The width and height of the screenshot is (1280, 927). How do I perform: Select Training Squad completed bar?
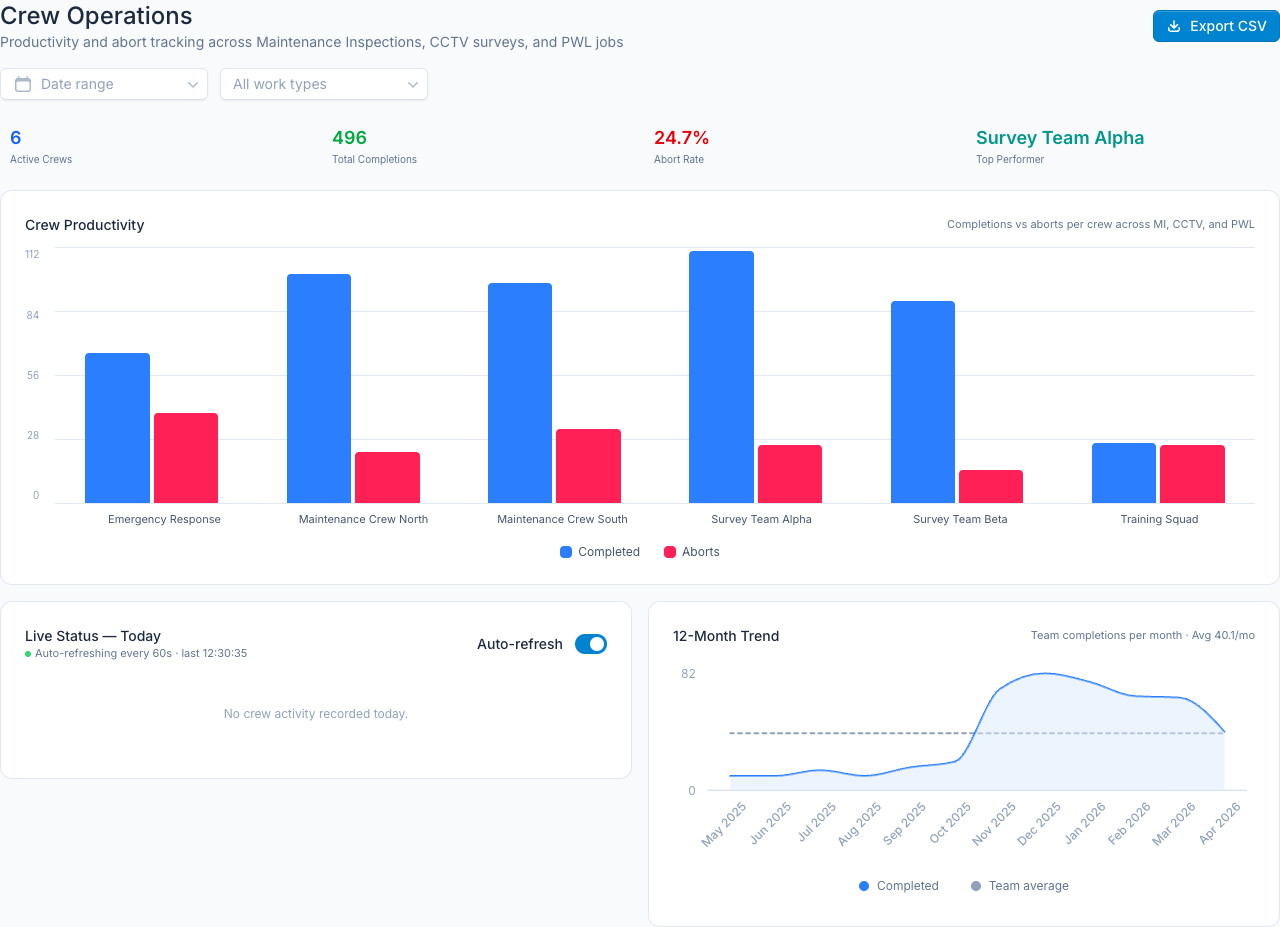click(1124, 473)
